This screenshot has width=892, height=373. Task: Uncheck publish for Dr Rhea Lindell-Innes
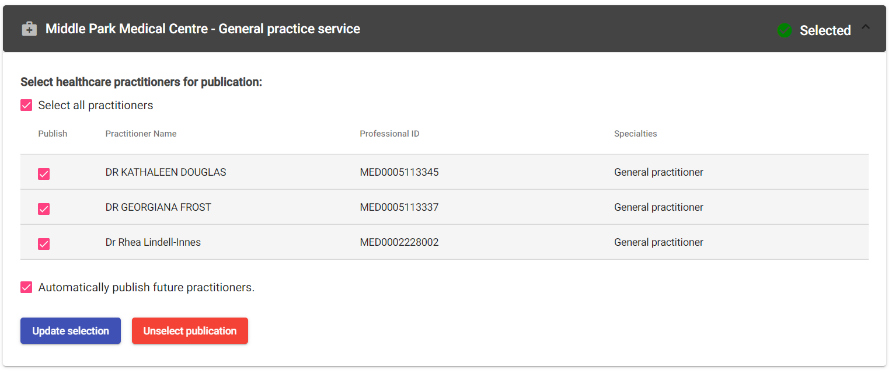pos(44,244)
